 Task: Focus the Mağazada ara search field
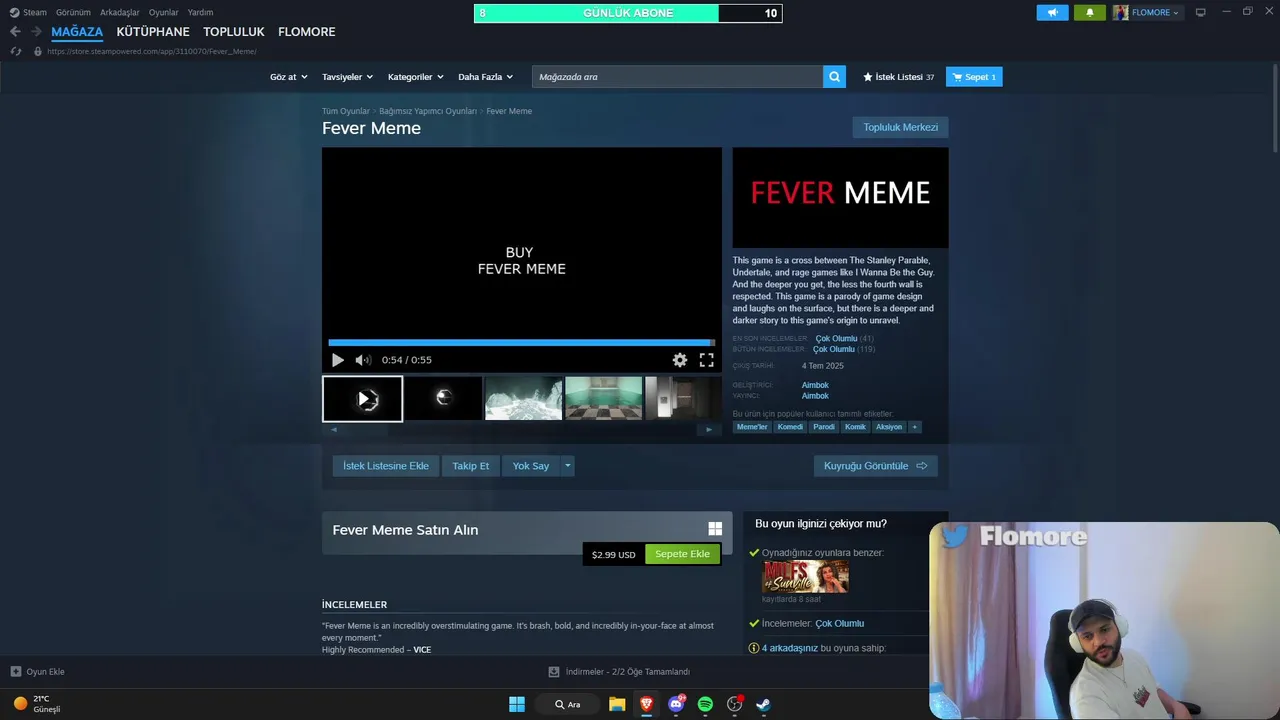click(677, 77)
